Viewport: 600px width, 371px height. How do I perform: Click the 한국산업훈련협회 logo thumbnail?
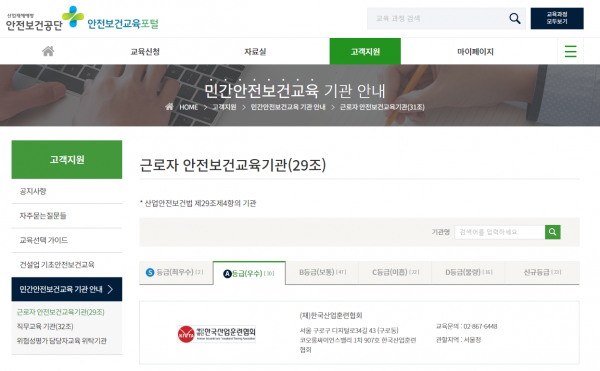coord(217,334)
